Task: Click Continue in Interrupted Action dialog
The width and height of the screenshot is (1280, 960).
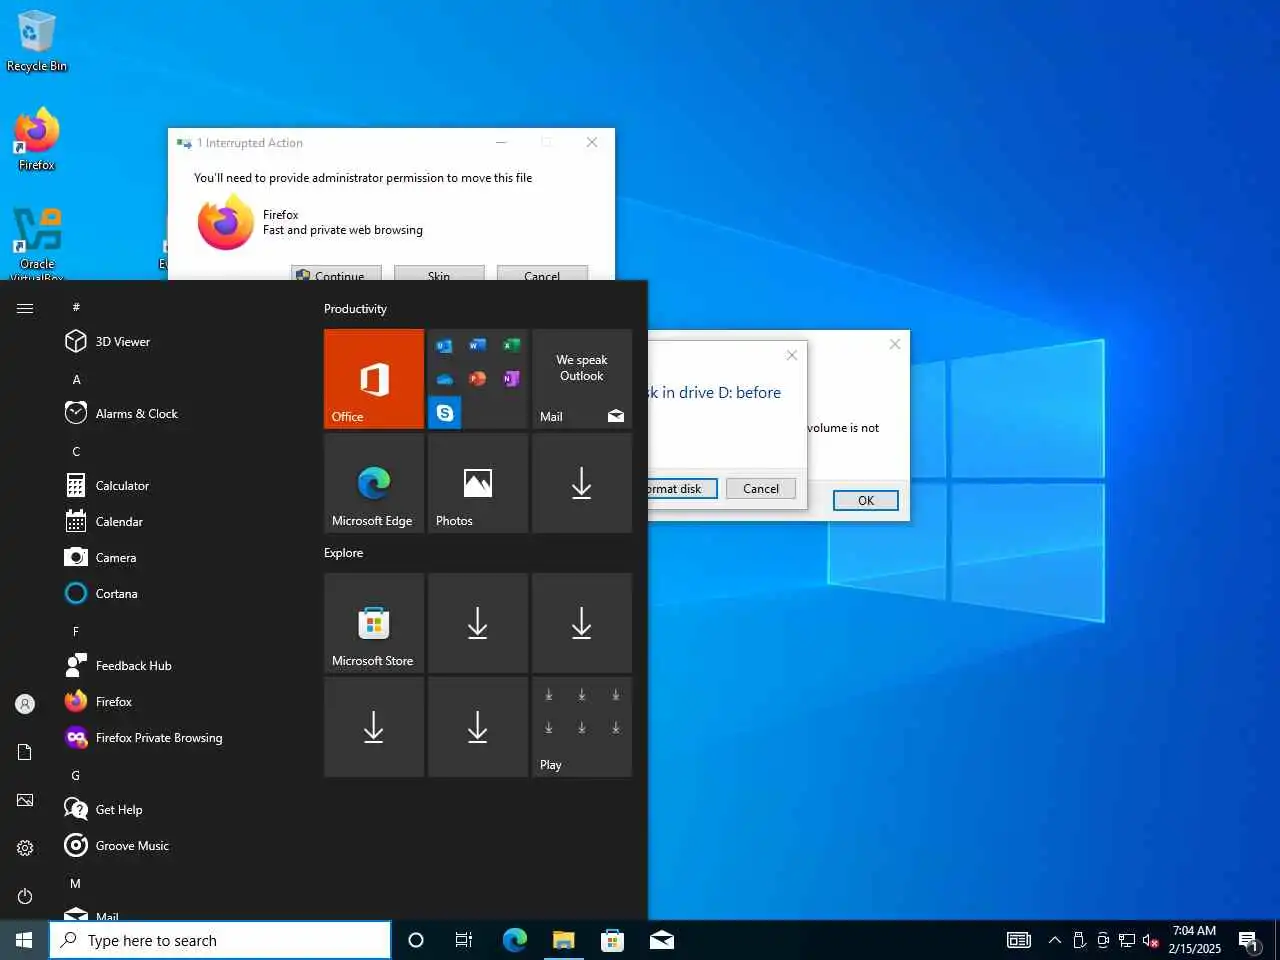Action: (336, 274)
